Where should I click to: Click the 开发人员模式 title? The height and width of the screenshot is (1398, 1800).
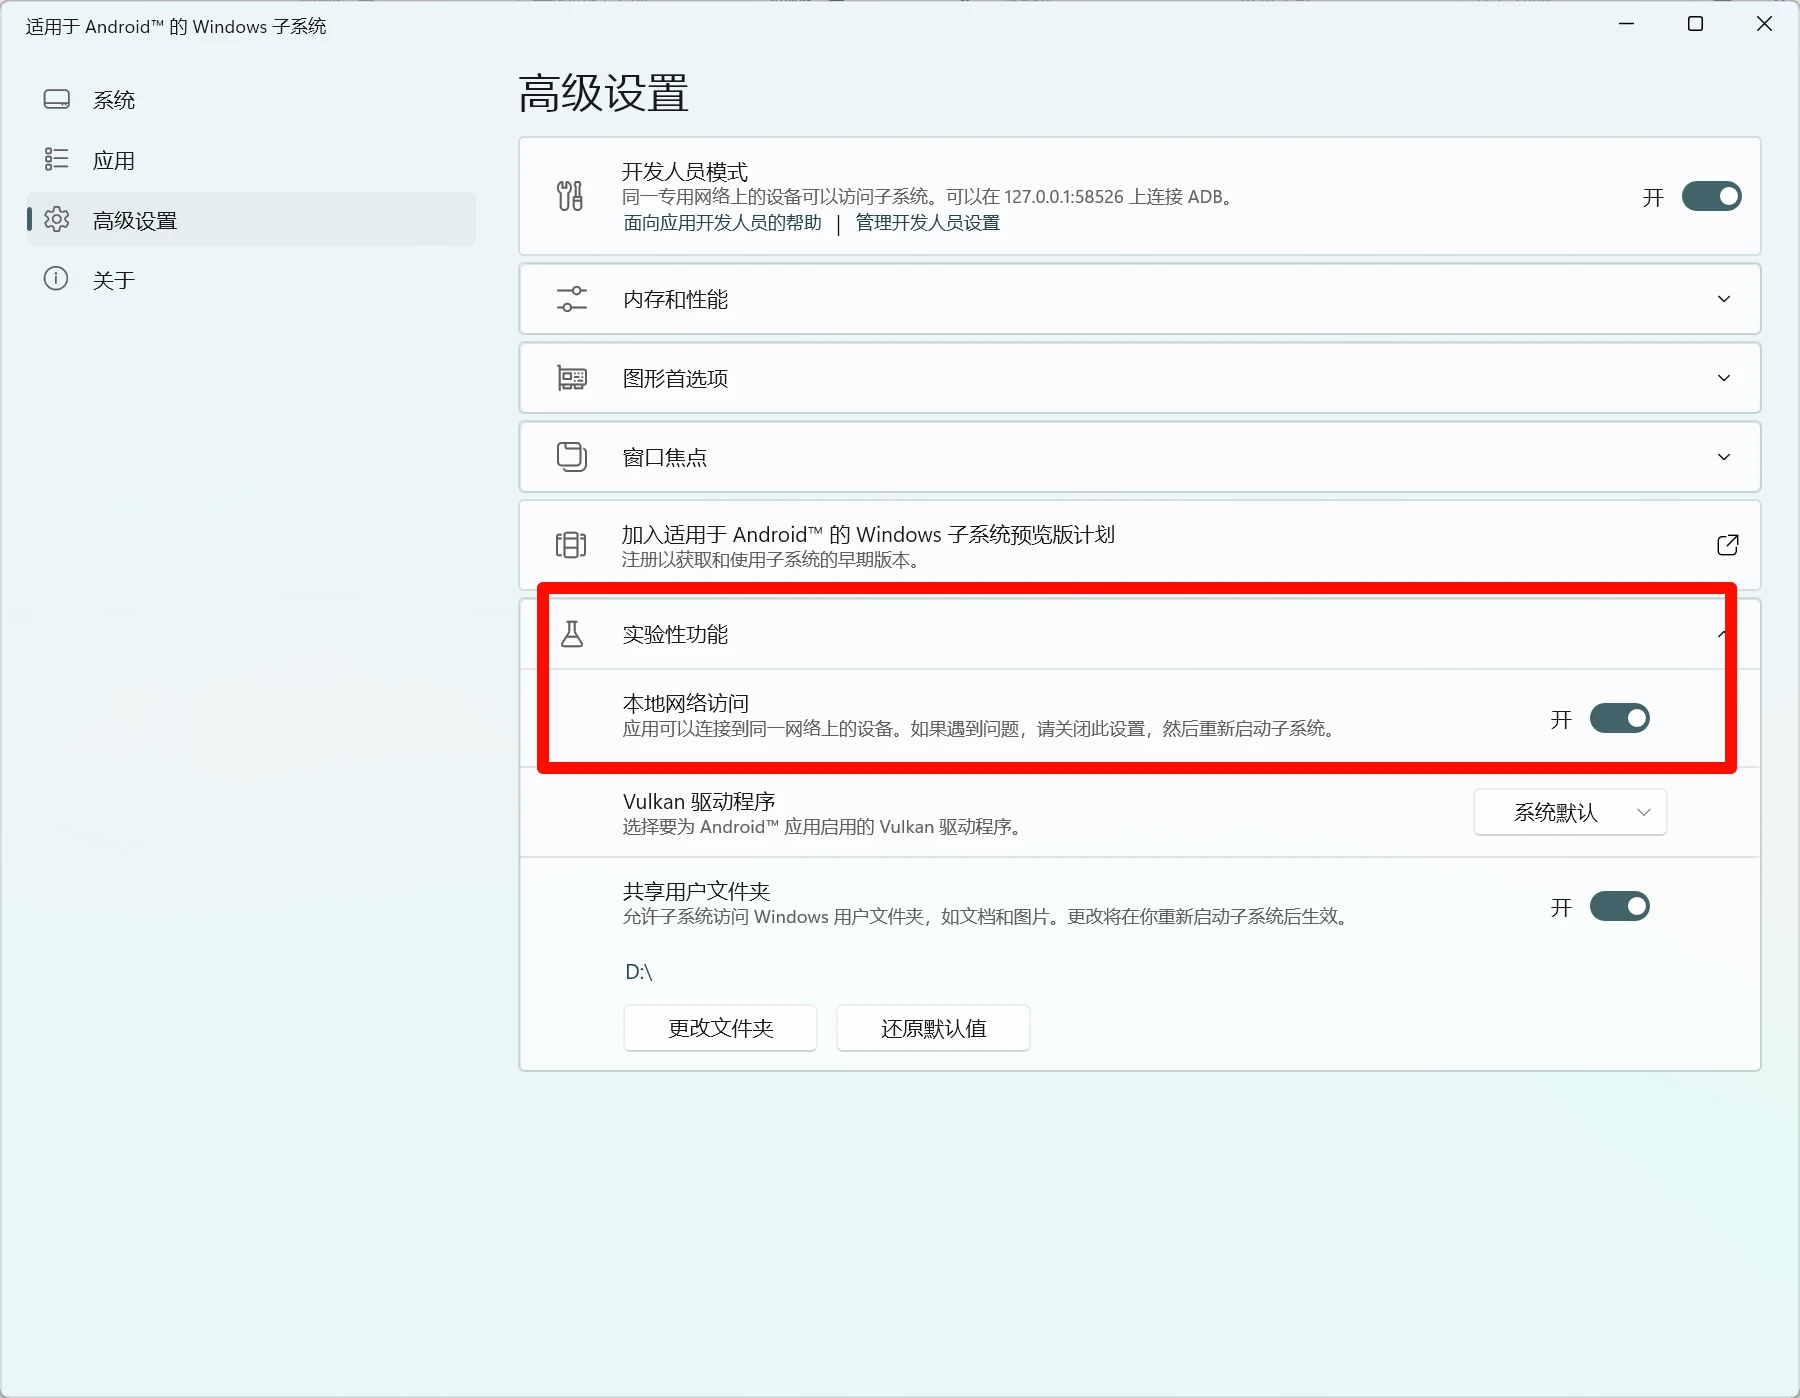pos(685,172)
